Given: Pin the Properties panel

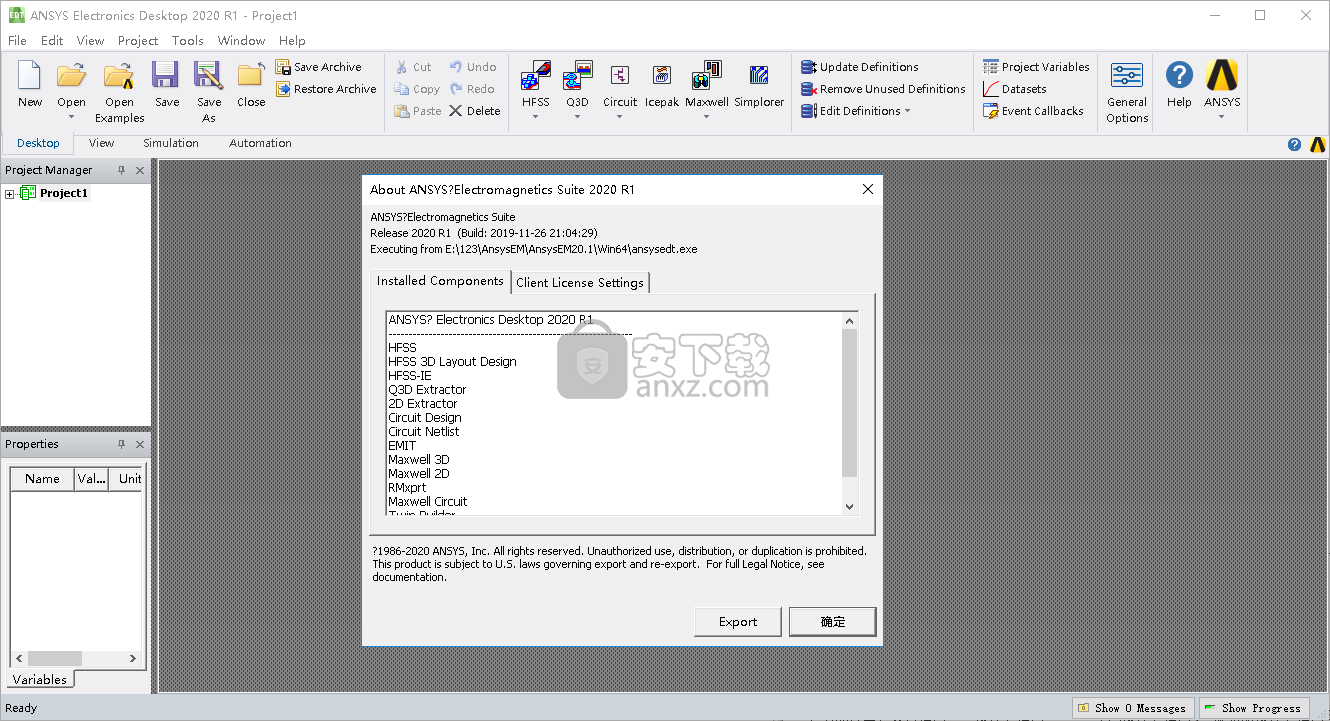Looking at the screenshot, I should [x=122, y=444].
